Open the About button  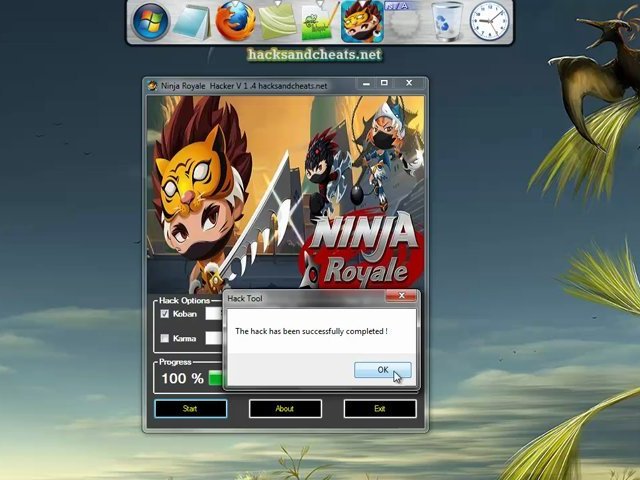[285, 408]
